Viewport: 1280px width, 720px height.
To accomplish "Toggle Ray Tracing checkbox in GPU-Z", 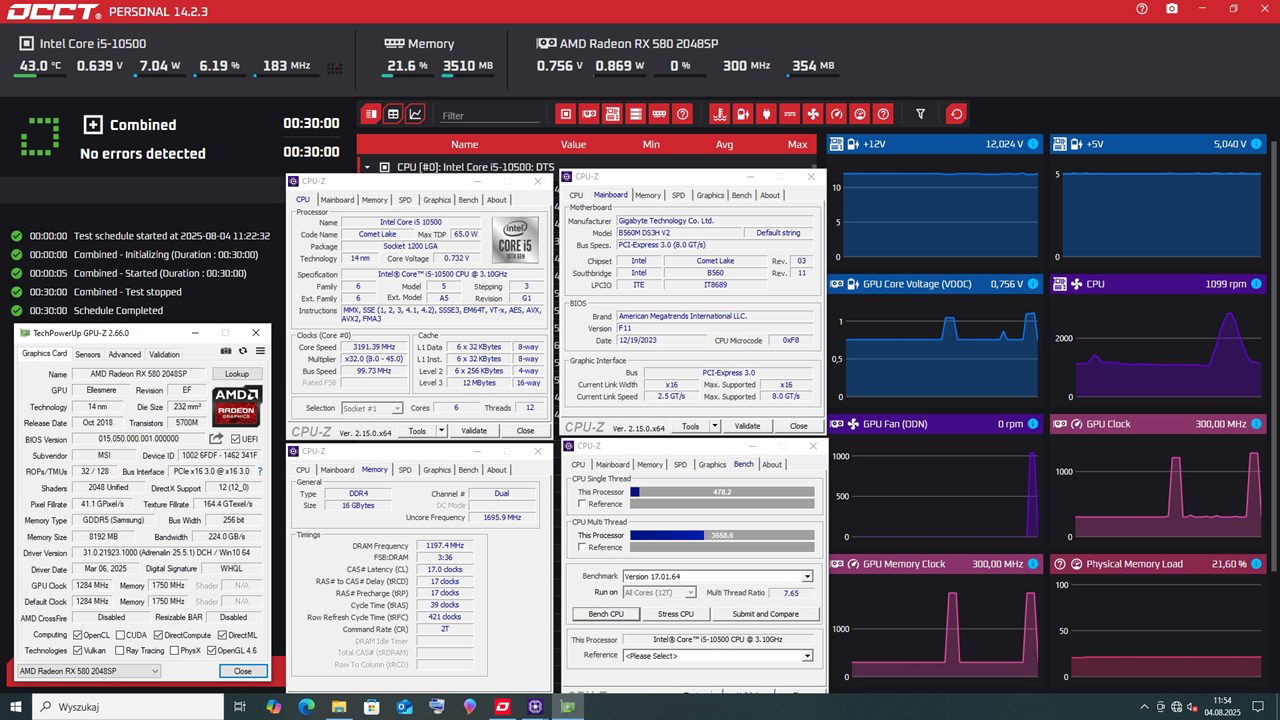I will (x=120, y=651).
